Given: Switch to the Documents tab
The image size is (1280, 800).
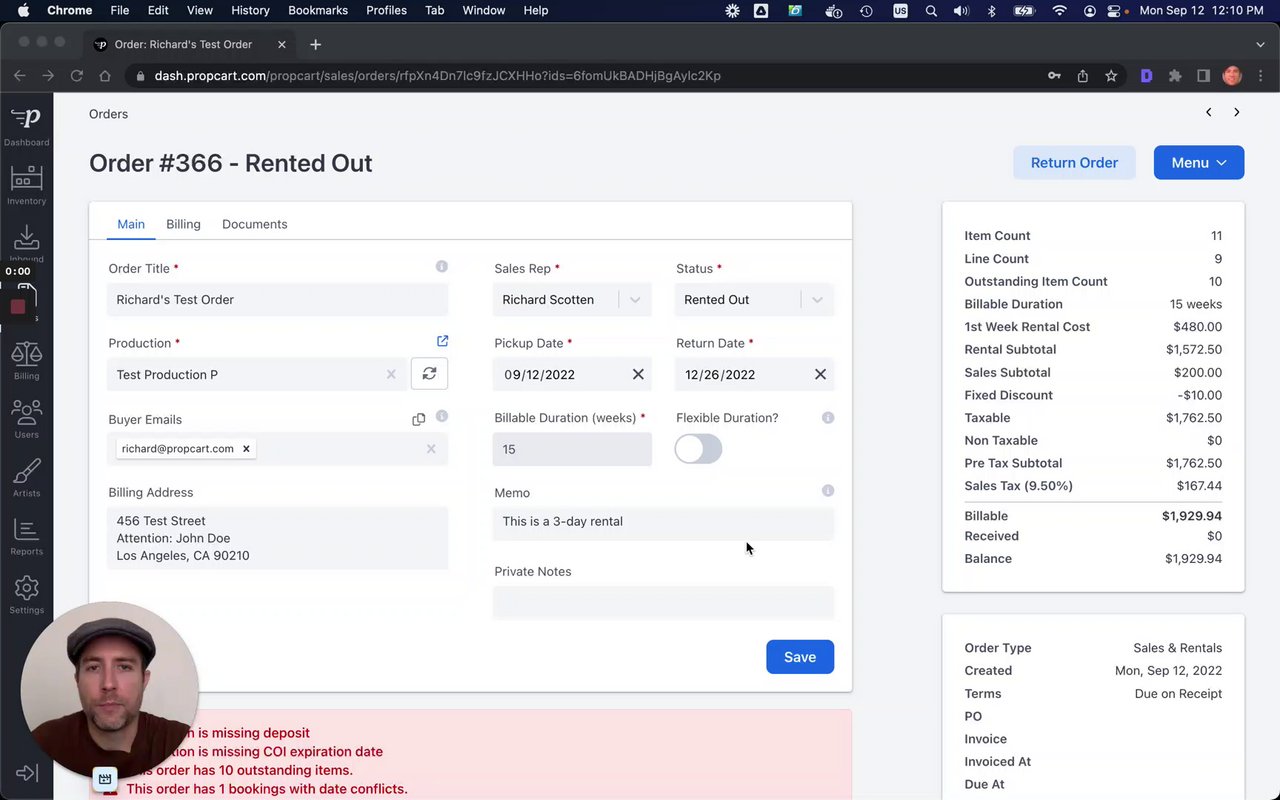Looking at the screenshot, I should tap(254, 224).
